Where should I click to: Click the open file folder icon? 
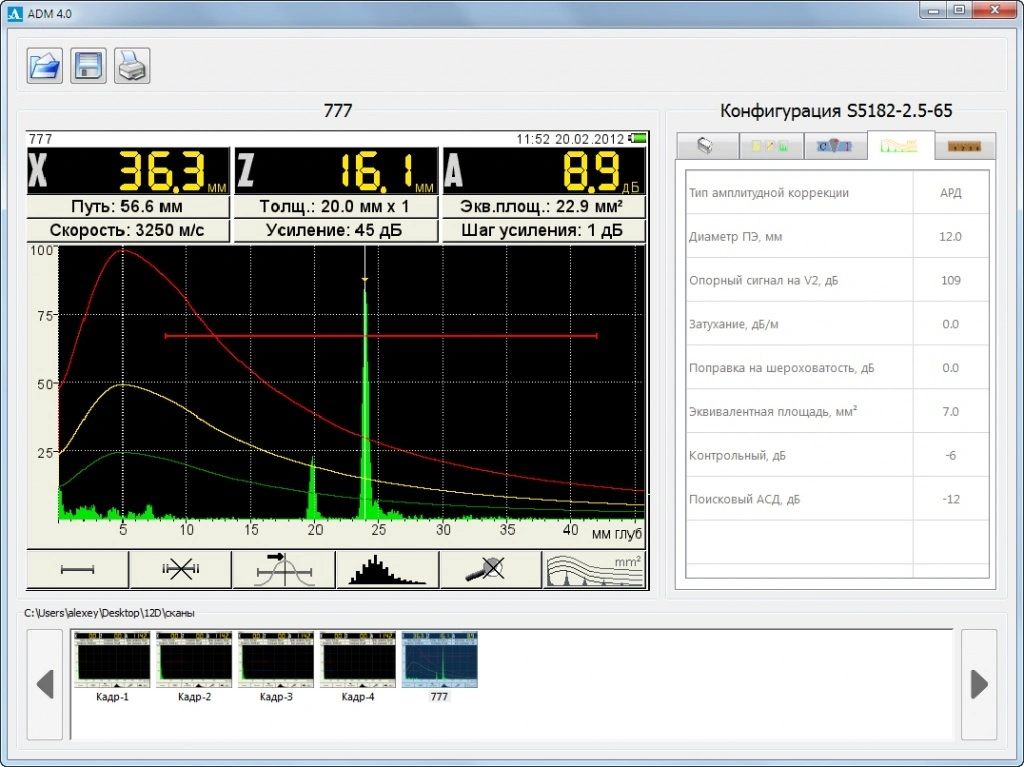[x=45, y=66]
